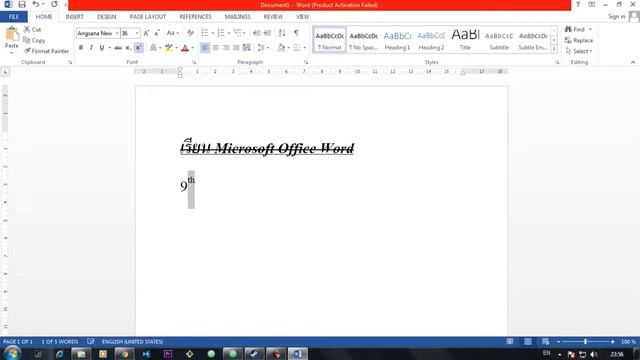
Task: Open the font size dropdown
Action: point(137,33)
